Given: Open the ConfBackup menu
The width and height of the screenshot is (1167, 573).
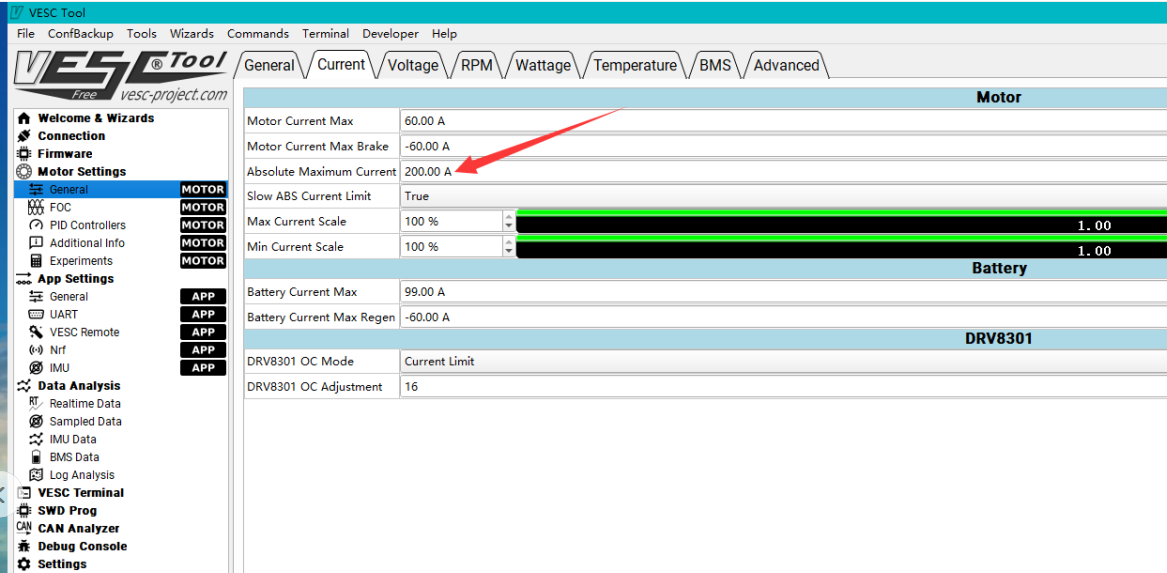Looking at the screenshot, I should [x=80, y=34].
